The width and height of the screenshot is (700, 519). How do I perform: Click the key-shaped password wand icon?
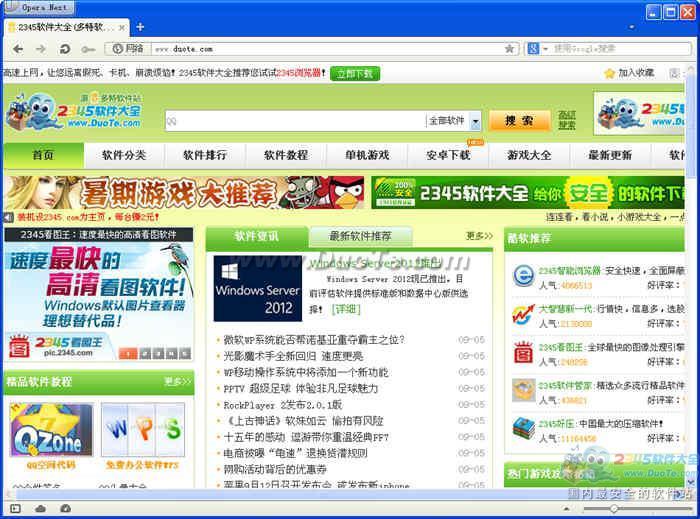(89, 48)
